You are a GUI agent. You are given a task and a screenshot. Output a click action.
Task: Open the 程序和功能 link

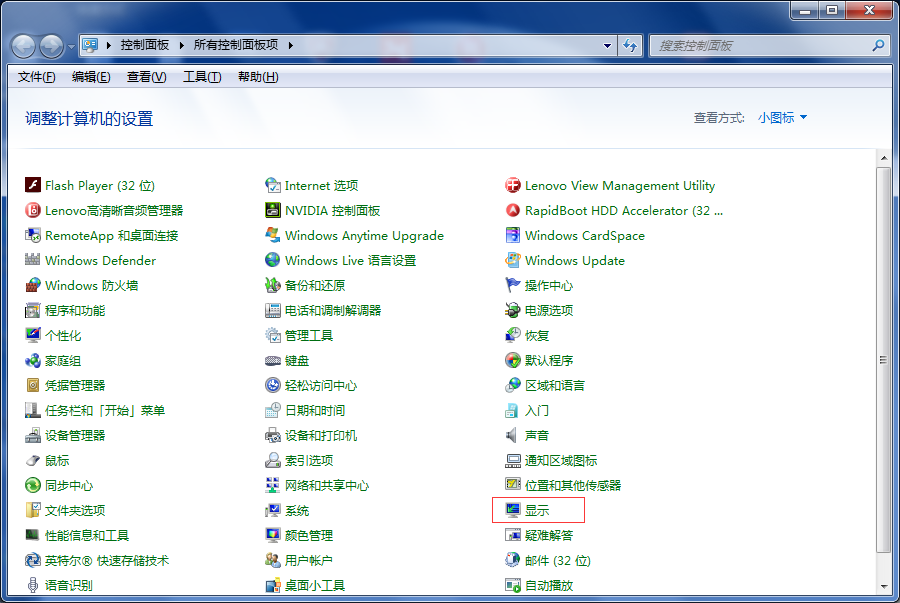coord(75,310)
